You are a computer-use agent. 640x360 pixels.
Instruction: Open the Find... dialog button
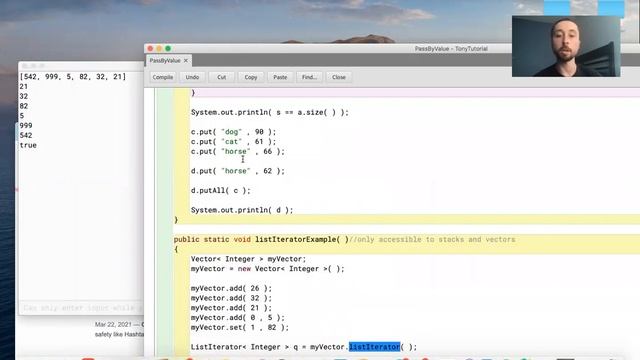(309, 77)
